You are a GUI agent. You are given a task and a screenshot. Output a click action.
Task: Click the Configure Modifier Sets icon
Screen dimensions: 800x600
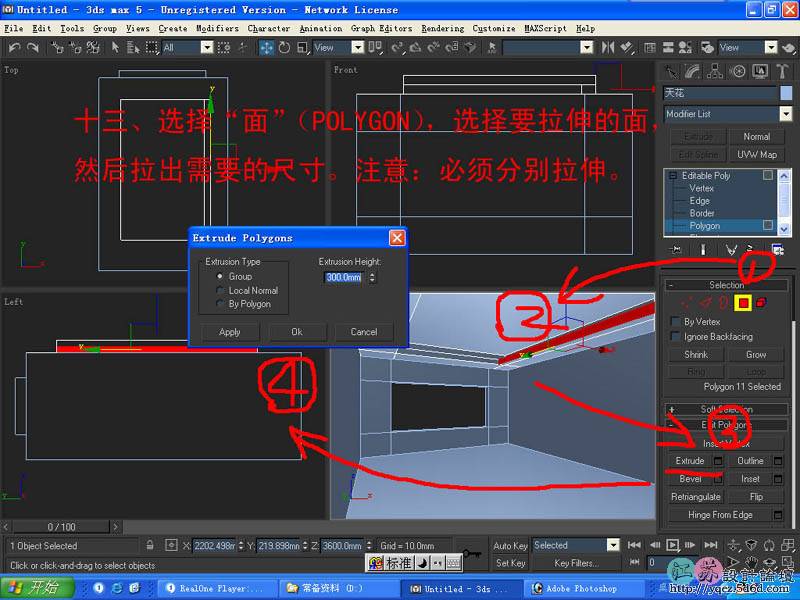tap(778, 249)
